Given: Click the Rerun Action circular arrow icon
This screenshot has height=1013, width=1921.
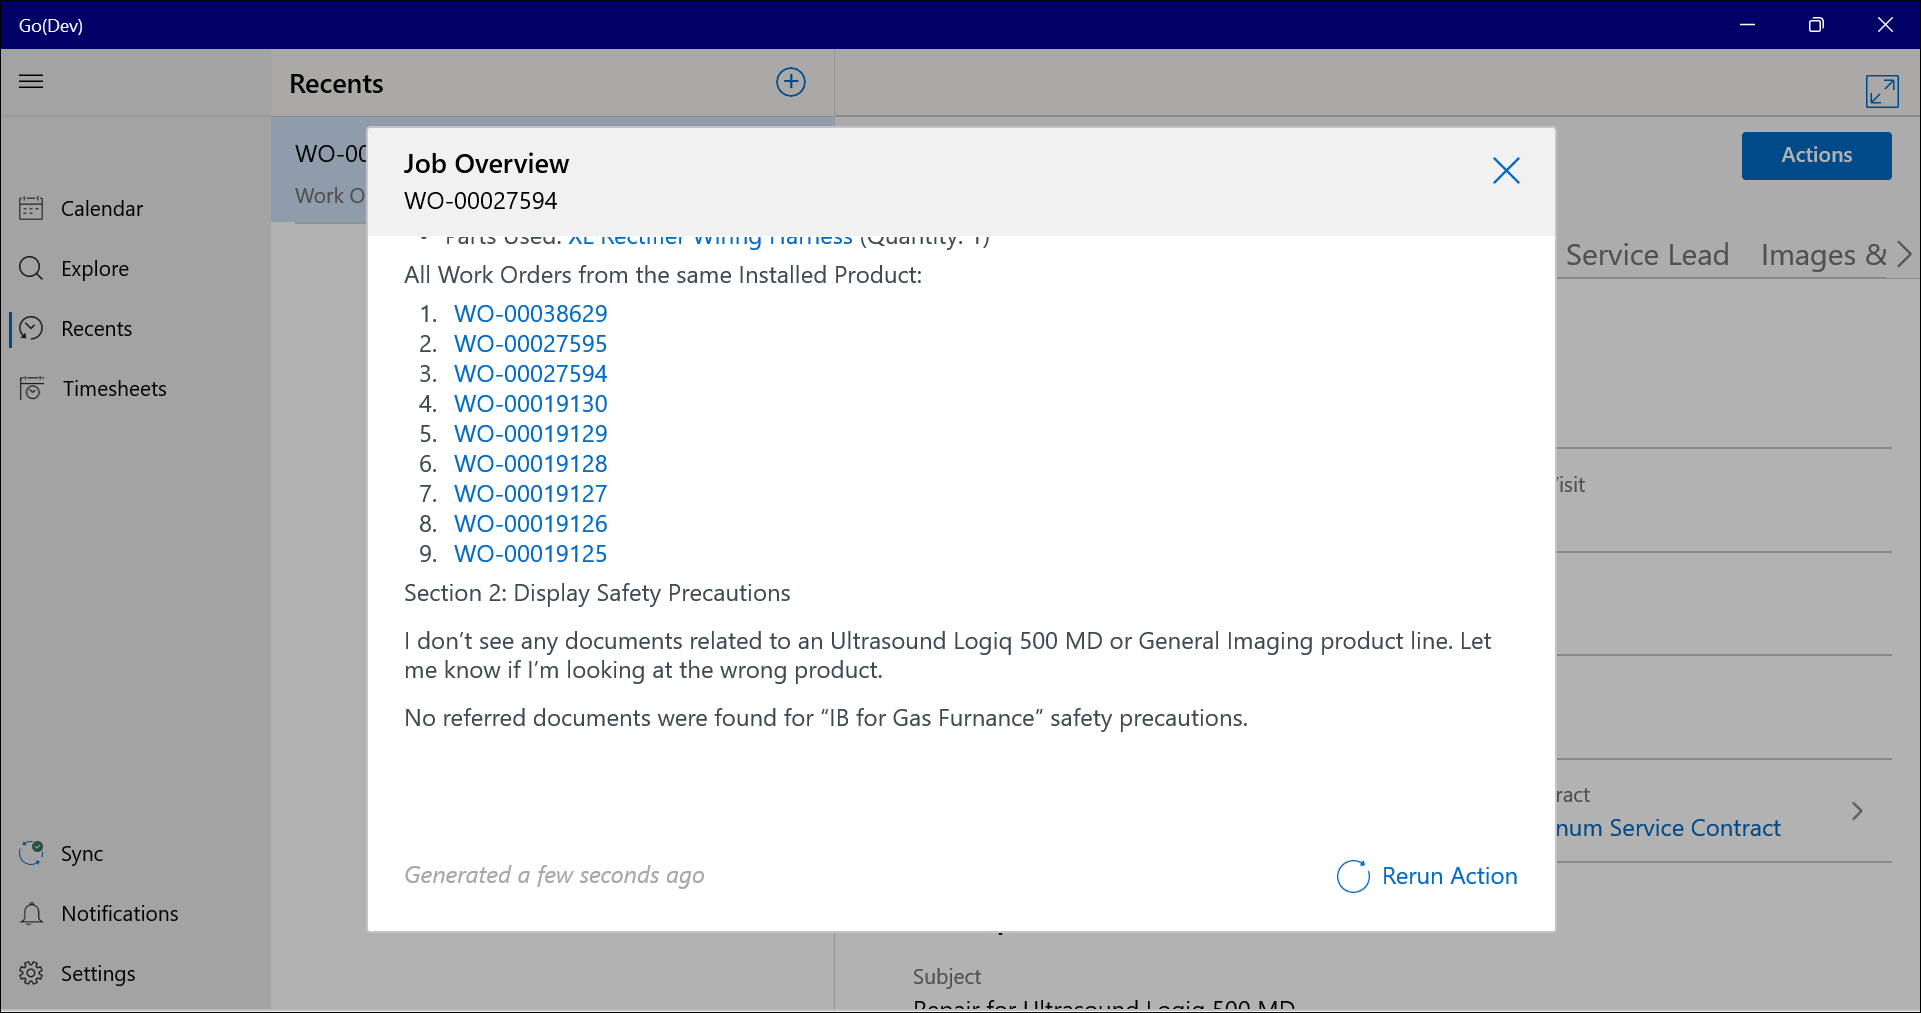Looking at the screenshot, I should click(x=1353, y=876).
